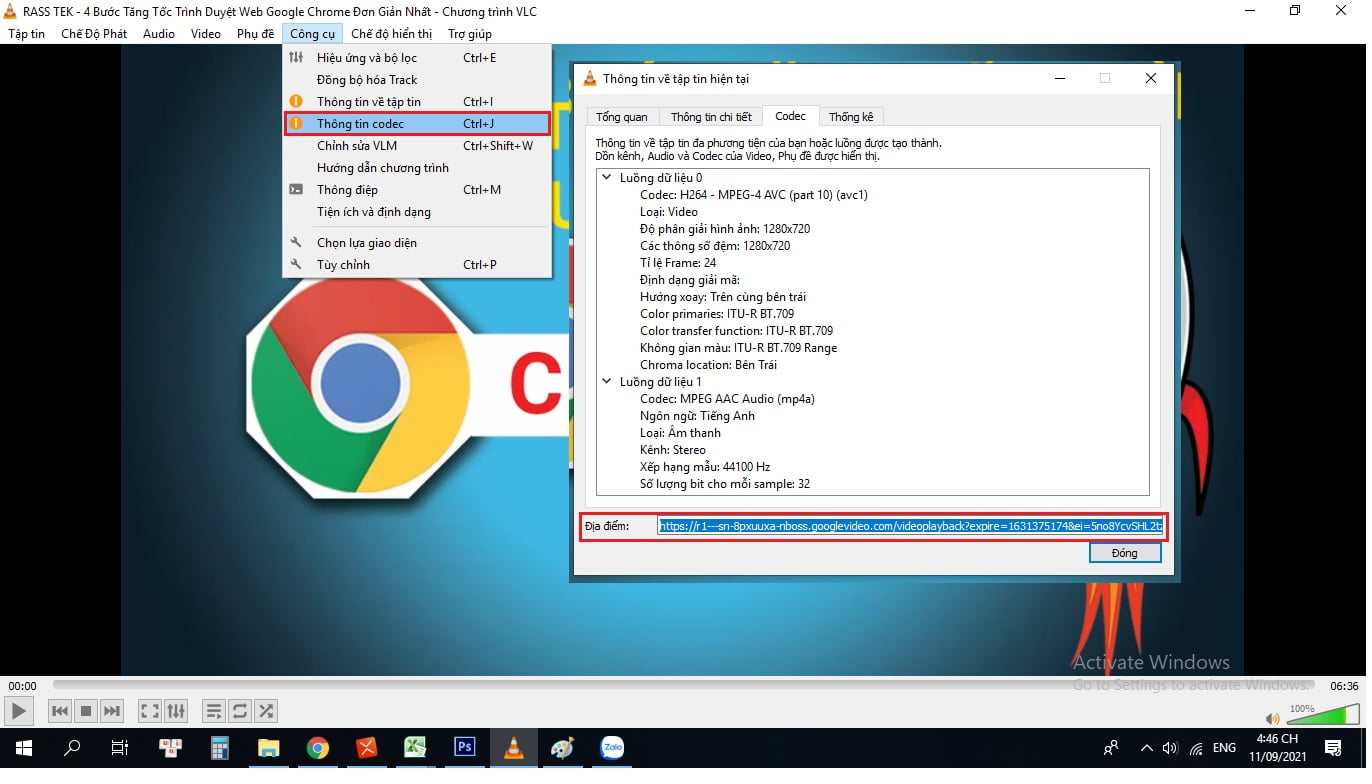Toggle loop repeat mode

pyautogui.click(x=240, y=711)
